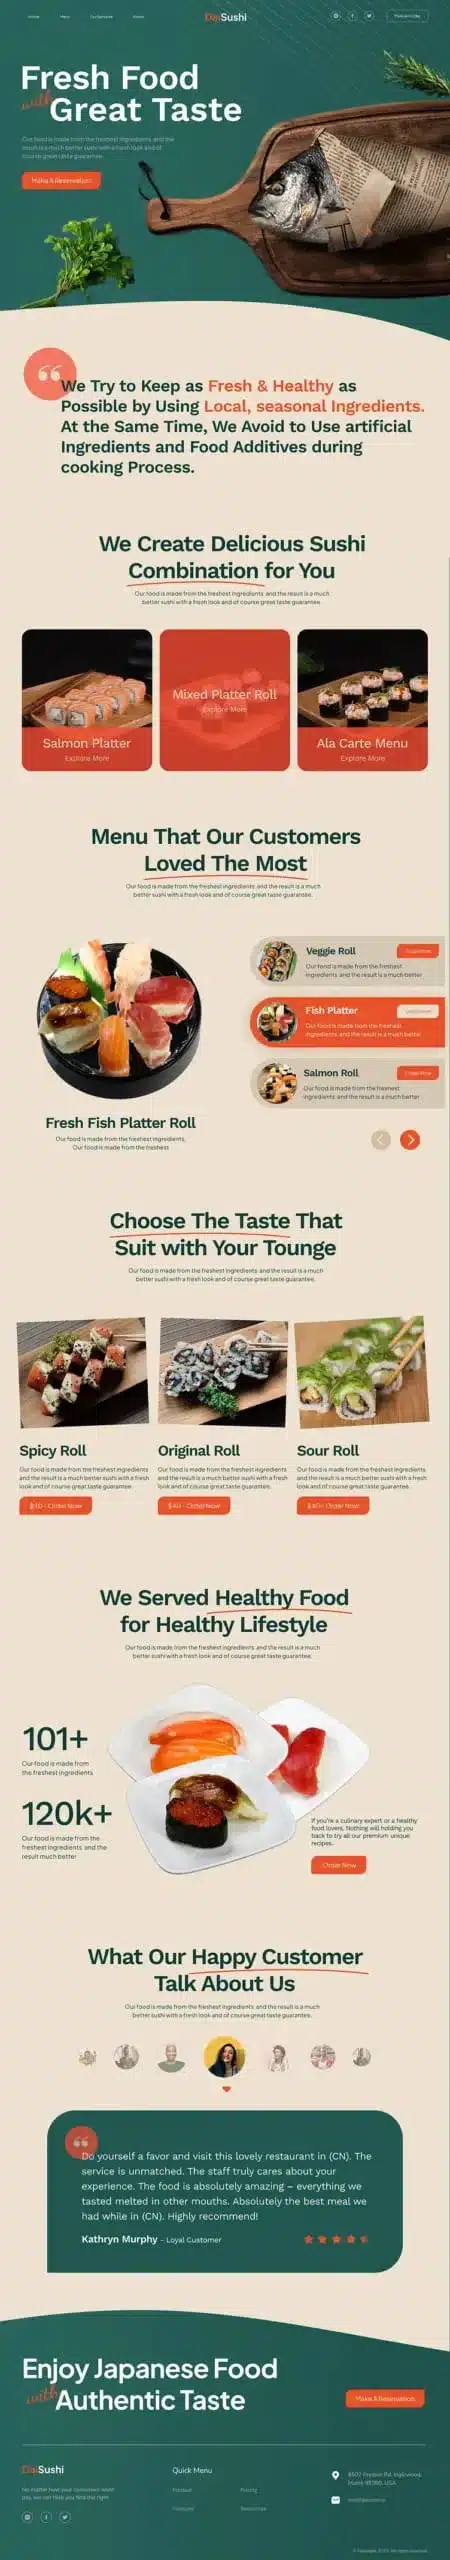Open the Twitter icon in the header
Viewport: 450px width, 2560px height.
pos(368,16)
